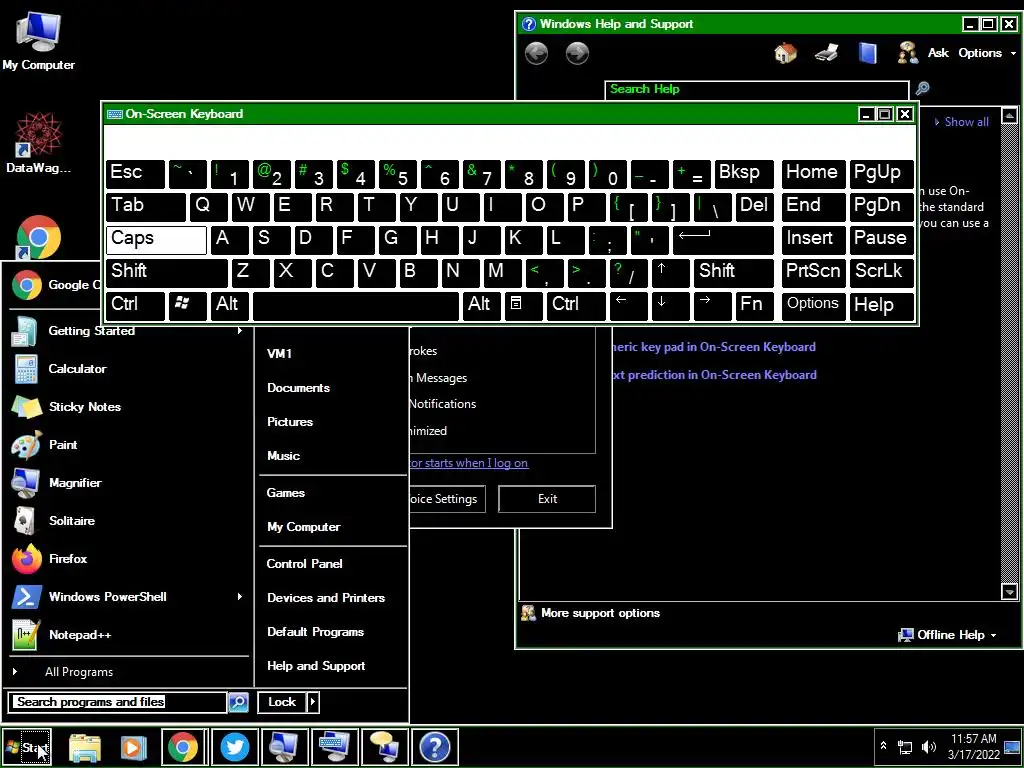Viewport: 1024px width, 768px height.
Task: Toggle the Caps key on keyboard
Action: 156,239
